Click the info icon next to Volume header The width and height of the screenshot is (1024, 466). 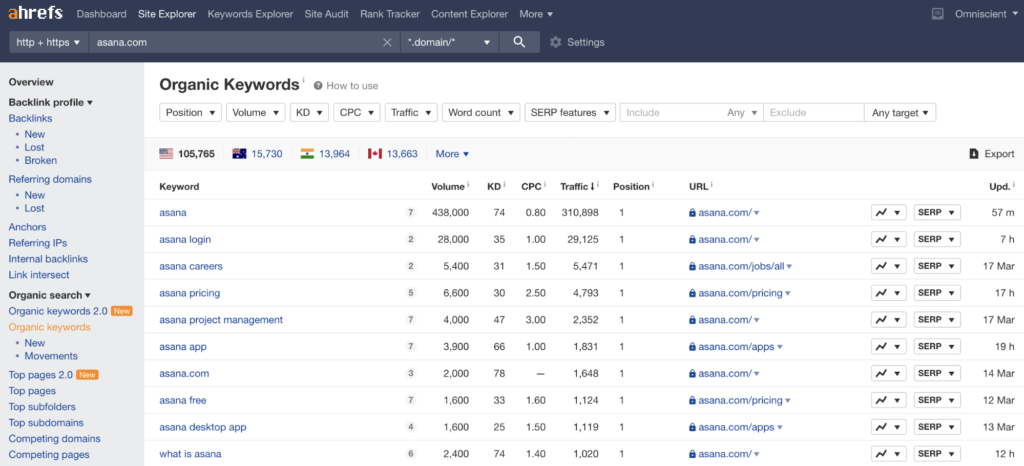(x=468, y=185)
